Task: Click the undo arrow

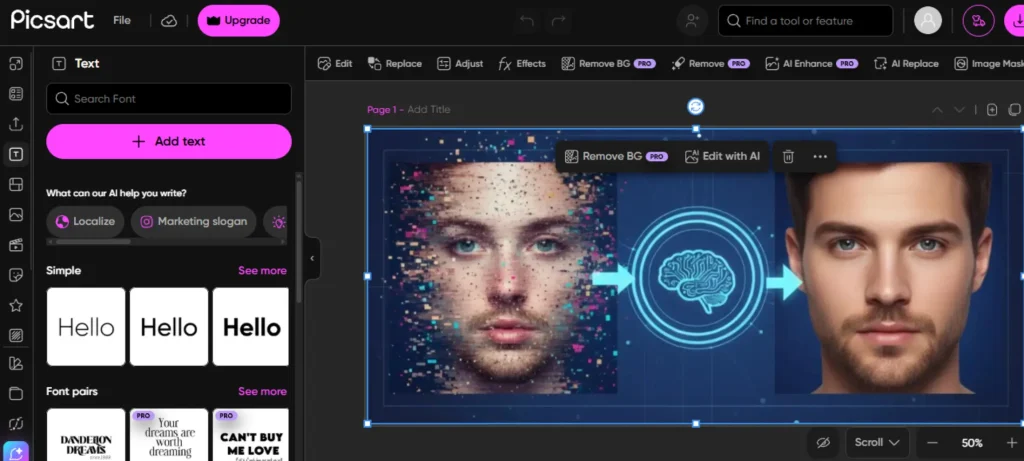Action: click(x=526, y=21)
